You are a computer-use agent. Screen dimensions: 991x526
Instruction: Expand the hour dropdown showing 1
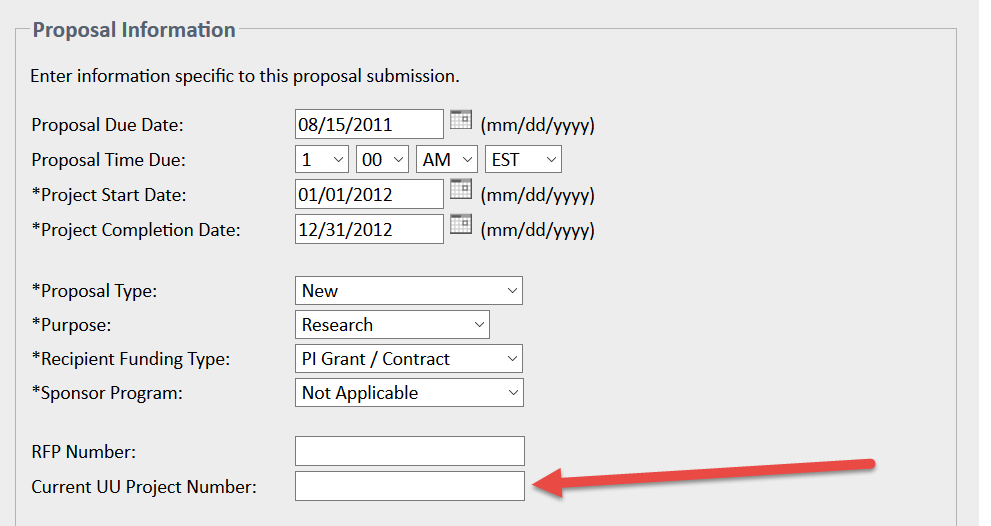point(322,160)
